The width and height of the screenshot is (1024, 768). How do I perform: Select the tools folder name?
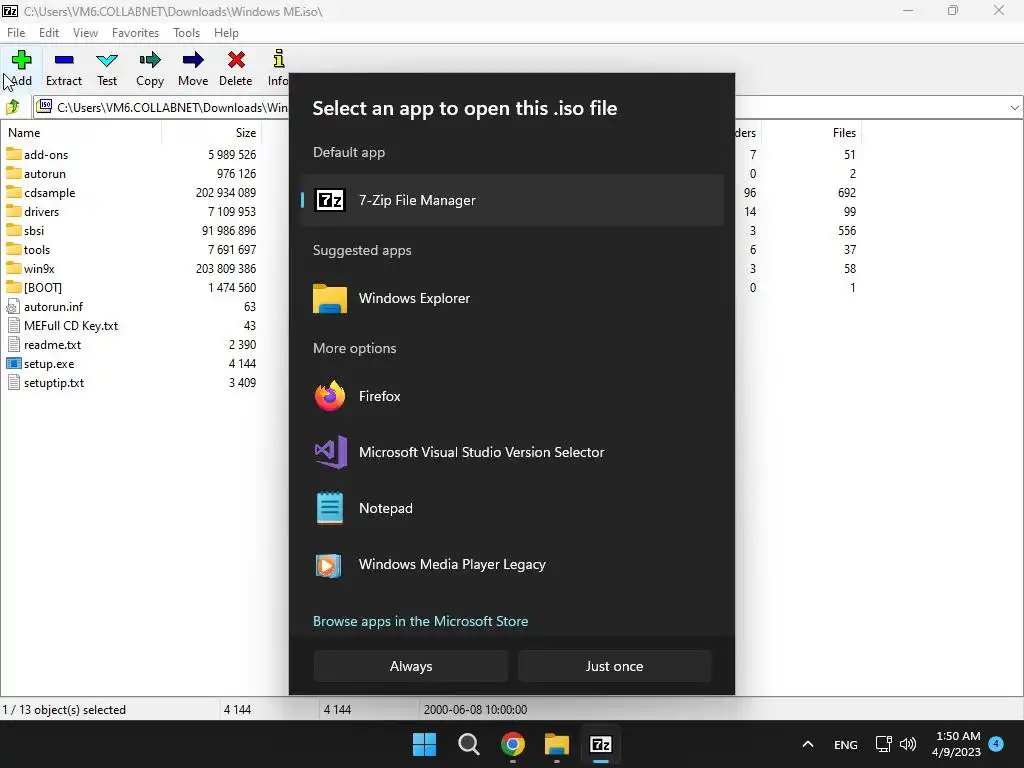(x=37, y=249)
